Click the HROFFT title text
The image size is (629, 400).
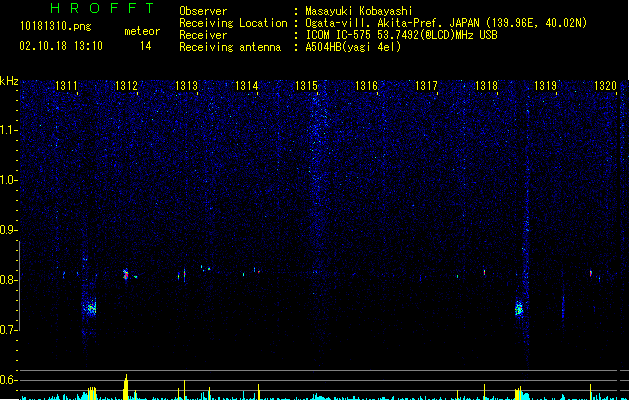[x=103, y=8]
